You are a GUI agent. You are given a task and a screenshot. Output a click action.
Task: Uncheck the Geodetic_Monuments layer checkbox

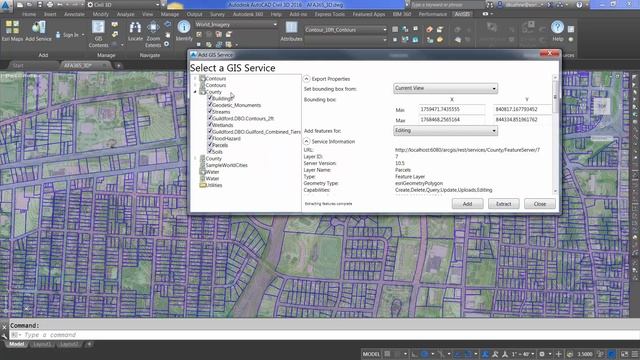(x=210, y=104)
